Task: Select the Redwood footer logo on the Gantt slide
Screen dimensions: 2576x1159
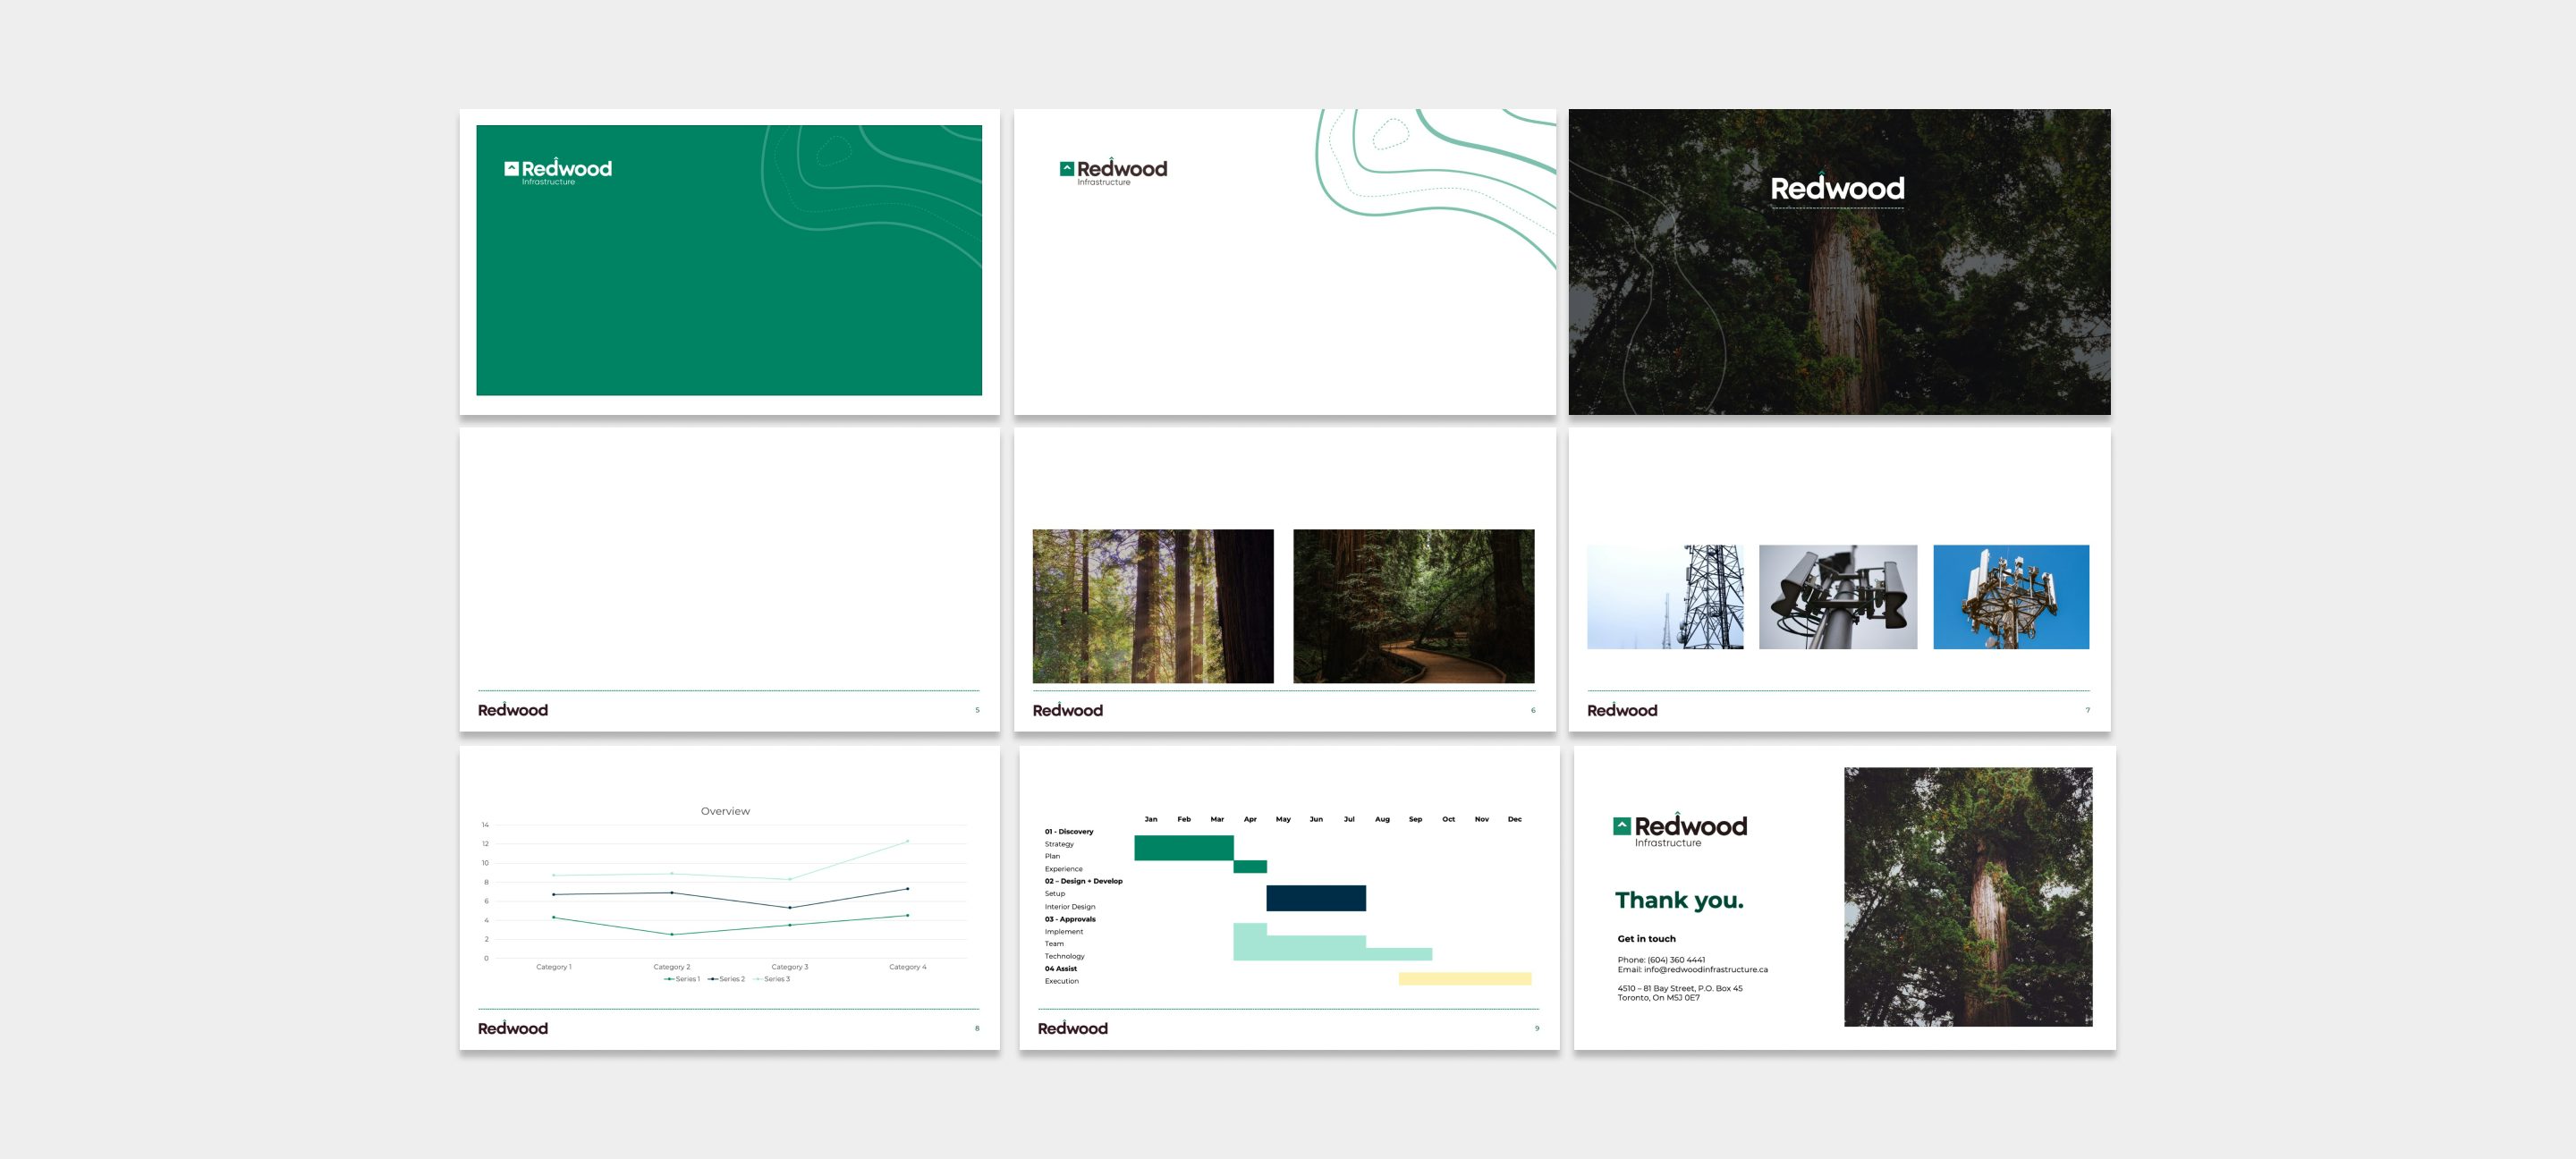Action: [1073, 1028]
